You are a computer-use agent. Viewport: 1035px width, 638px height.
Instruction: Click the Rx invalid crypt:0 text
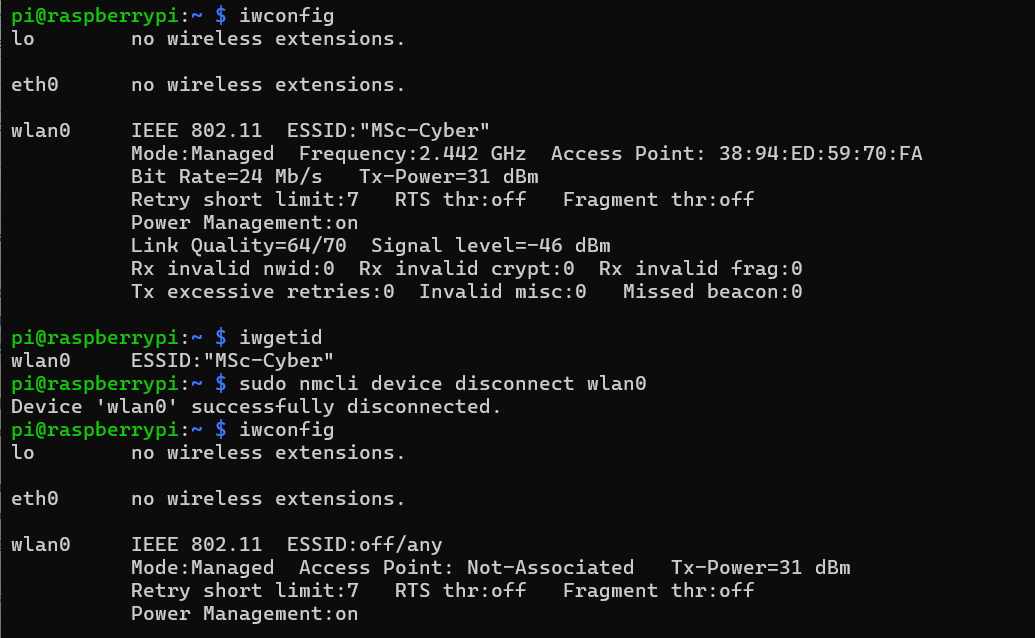tap(466, 269)
